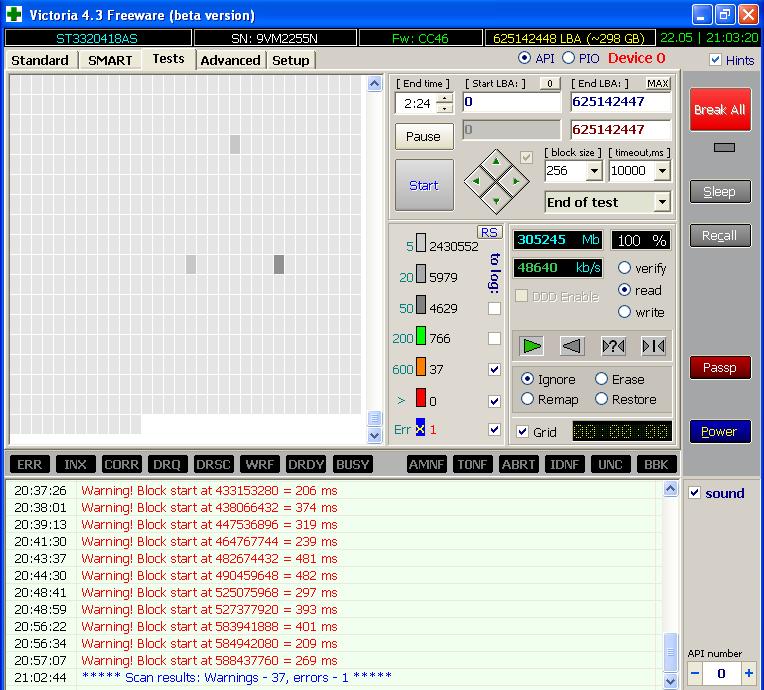Click the BBK error indicator

point(656,464)
